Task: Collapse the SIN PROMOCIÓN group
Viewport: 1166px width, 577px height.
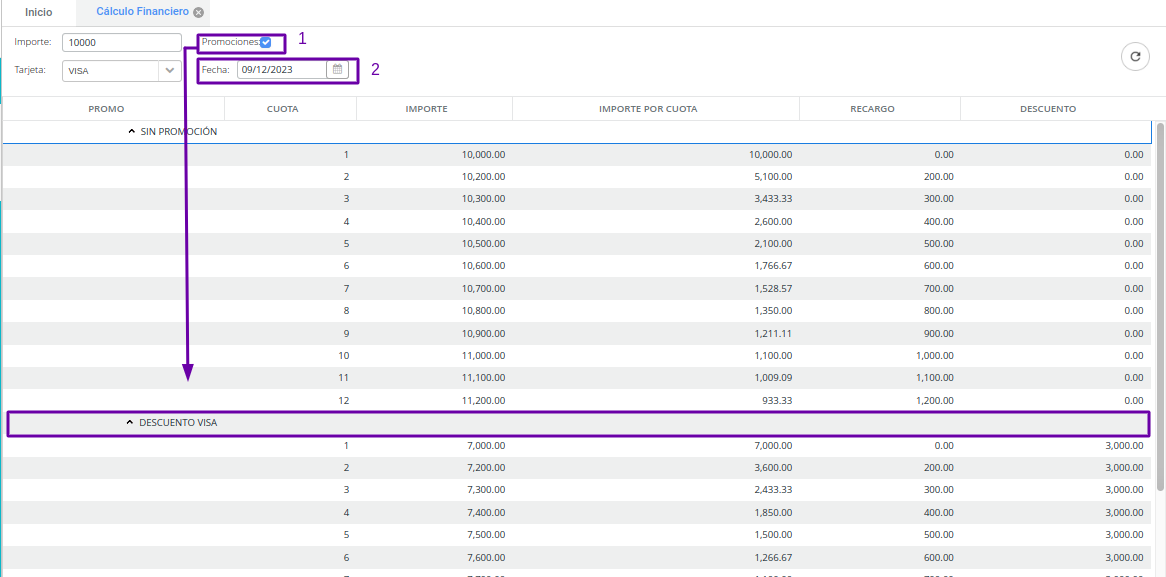Action: coord(133,132)
